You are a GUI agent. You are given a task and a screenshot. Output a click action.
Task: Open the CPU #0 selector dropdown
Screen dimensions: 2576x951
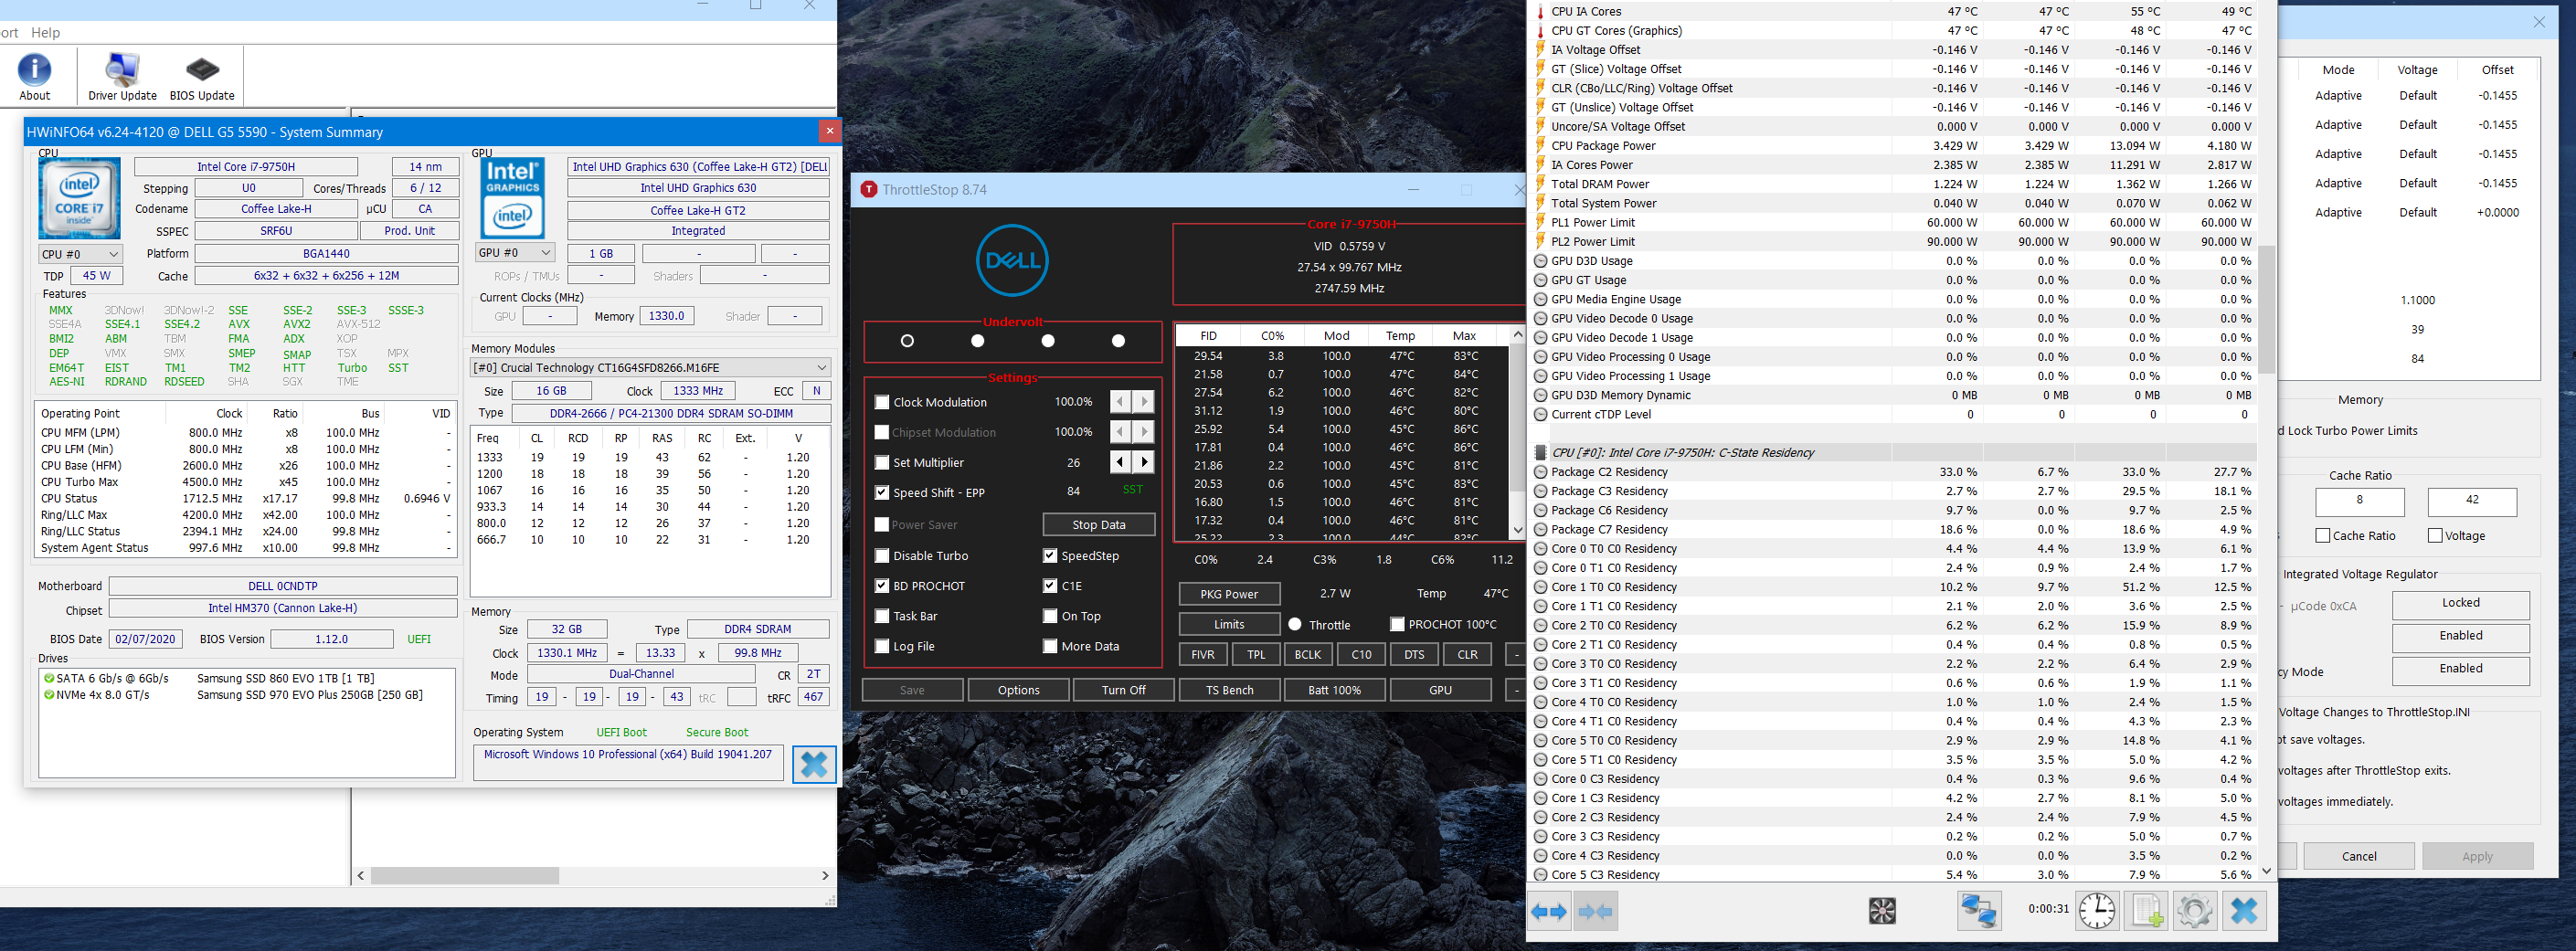[x=80, y=254]
